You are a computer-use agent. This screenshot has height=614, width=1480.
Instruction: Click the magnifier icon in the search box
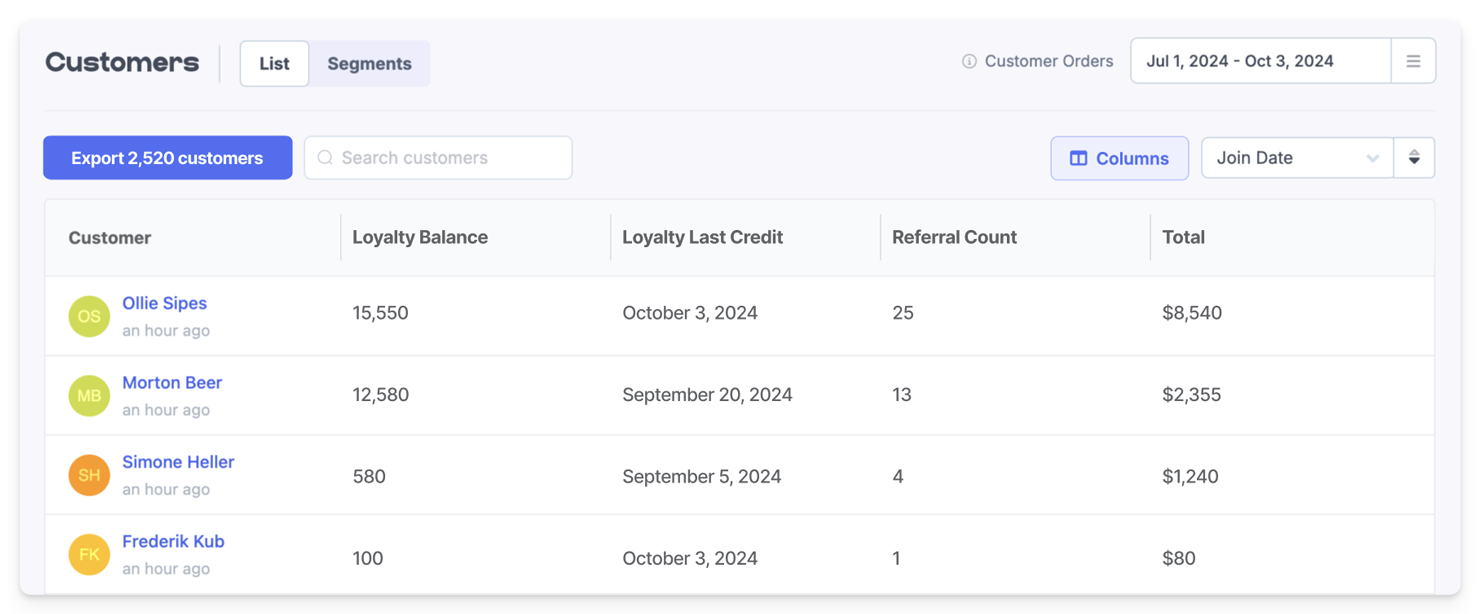point(325,157)
